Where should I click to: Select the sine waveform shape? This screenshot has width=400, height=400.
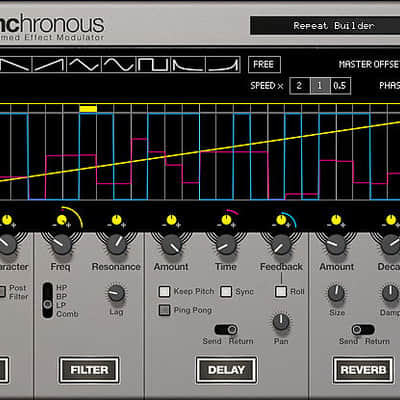[x=119, y=64]
